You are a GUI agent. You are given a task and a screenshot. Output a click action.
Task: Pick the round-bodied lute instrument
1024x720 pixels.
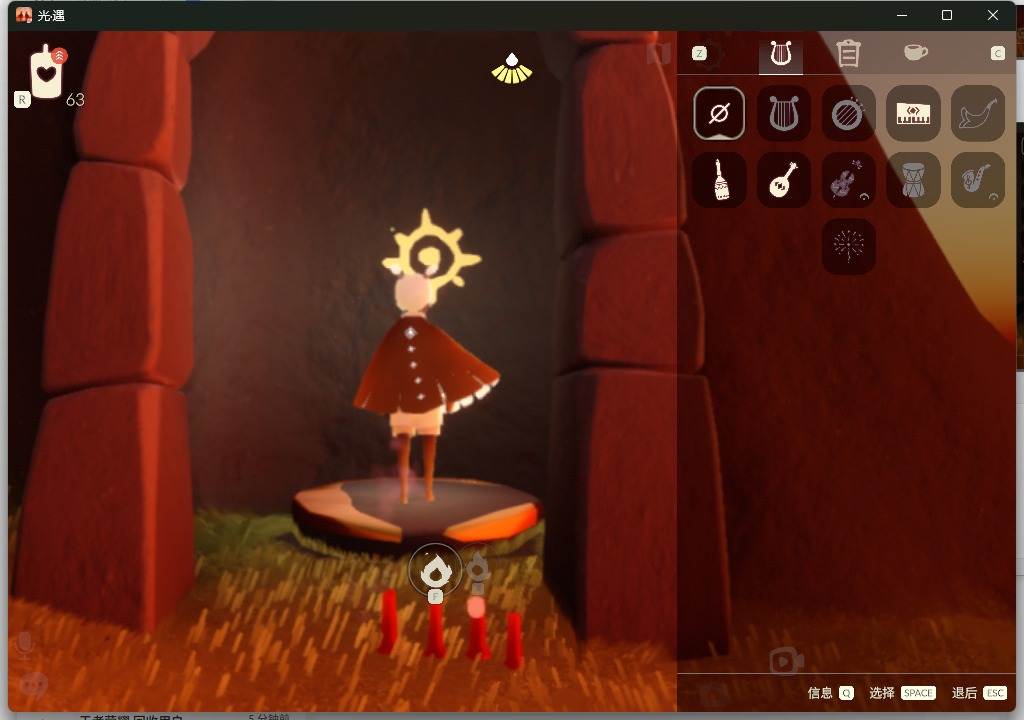point(783,180)
